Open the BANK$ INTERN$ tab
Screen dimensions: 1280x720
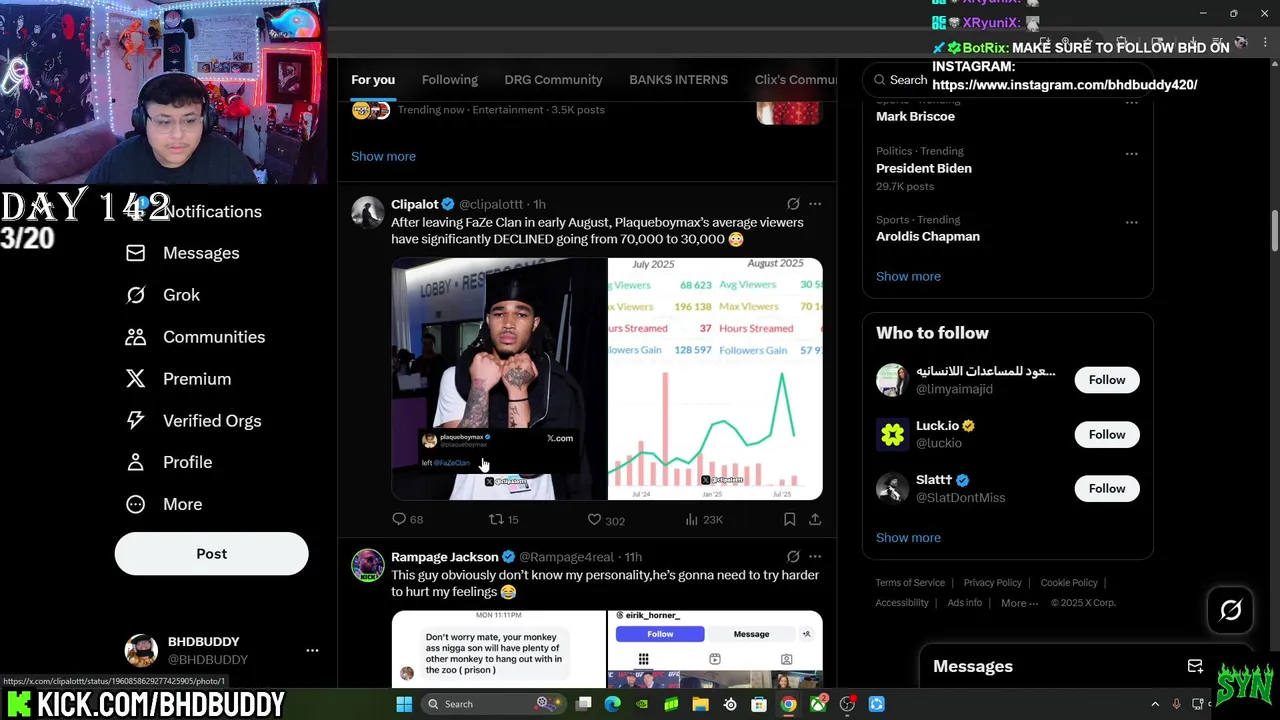tap(678, 80)
